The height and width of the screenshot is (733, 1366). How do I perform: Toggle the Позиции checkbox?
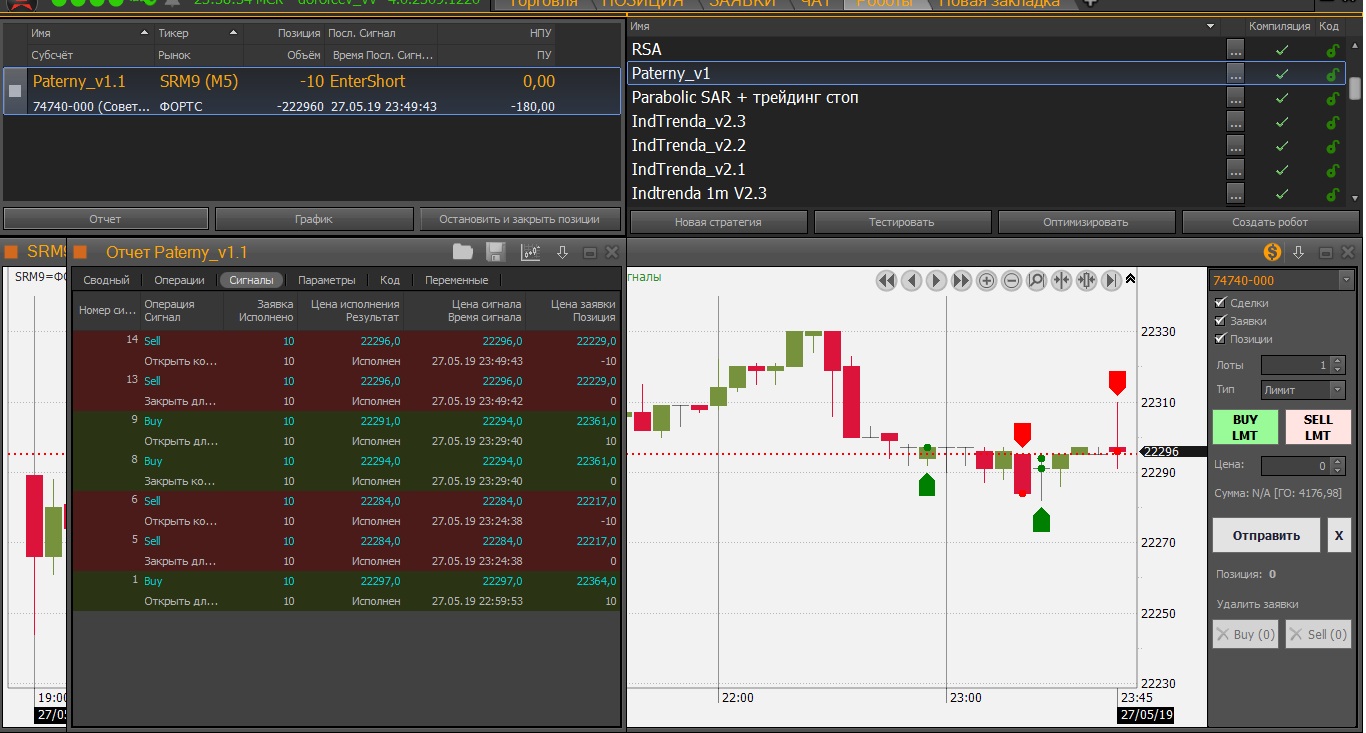(1219, 339)
